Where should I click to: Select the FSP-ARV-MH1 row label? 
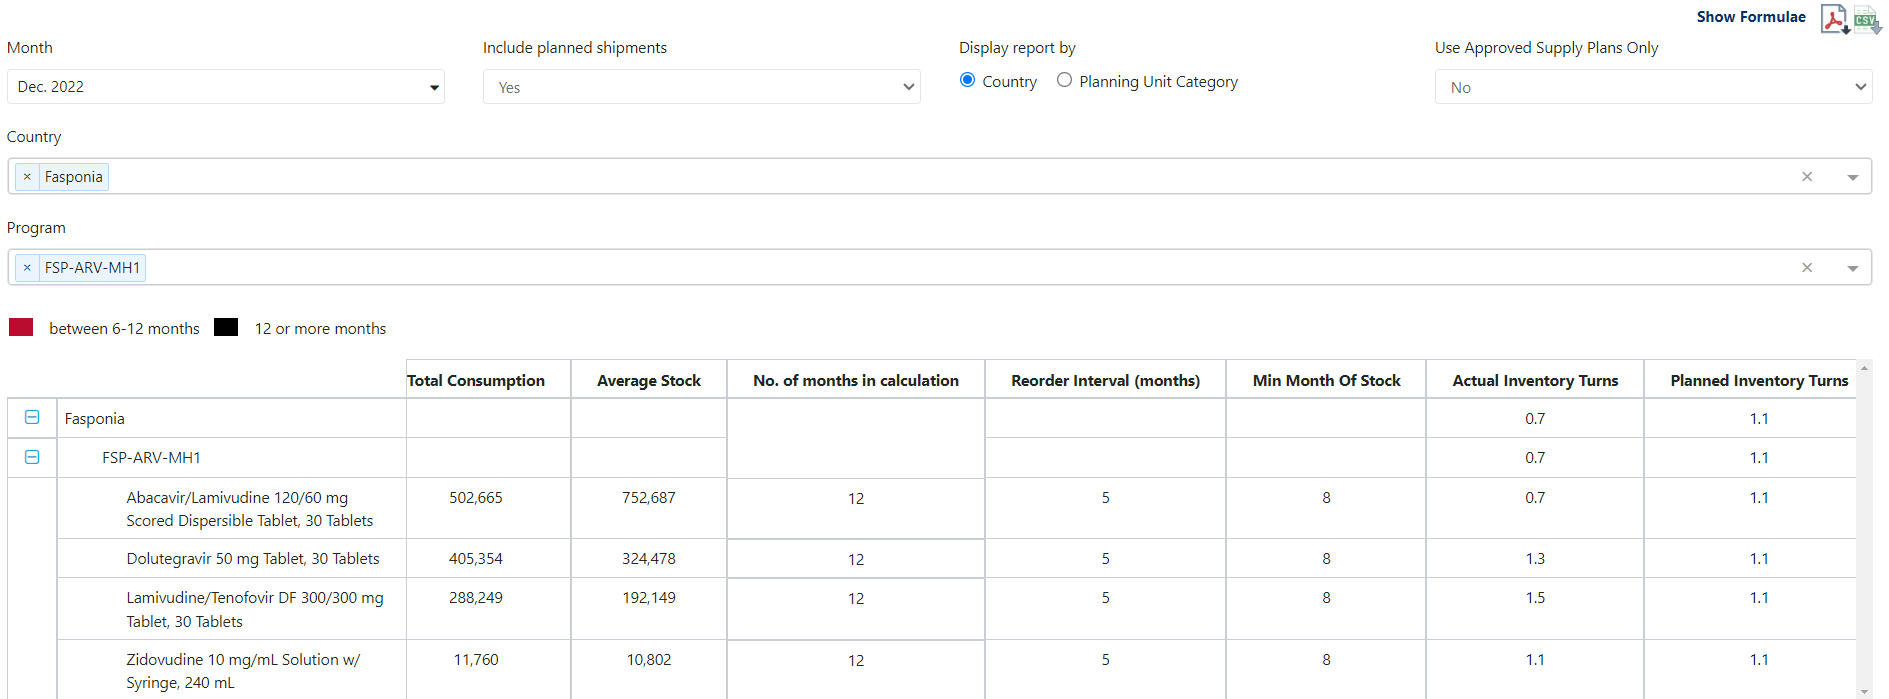pos(151,458)
